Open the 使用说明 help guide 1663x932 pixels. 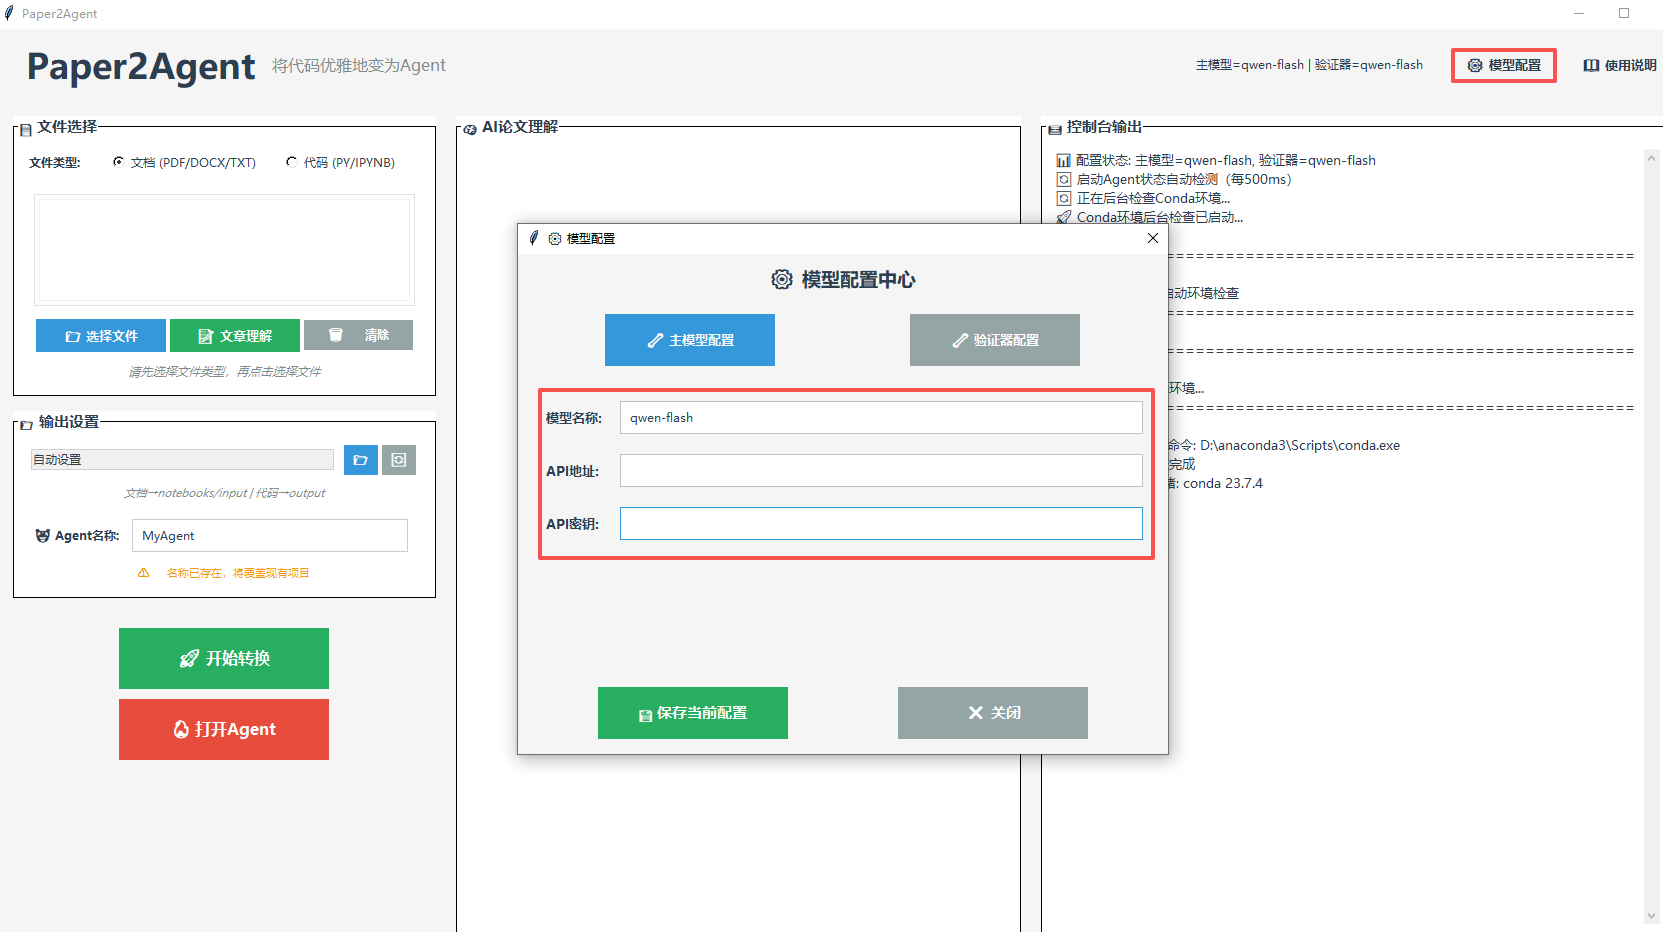pos(1619,66)
